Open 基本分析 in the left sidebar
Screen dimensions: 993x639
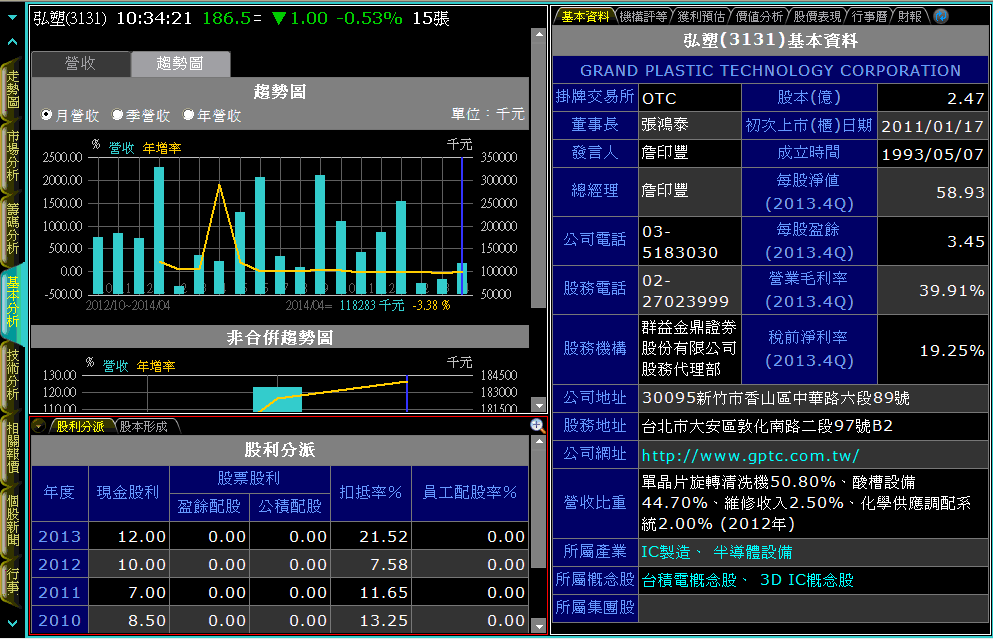[x=13, y=301]
